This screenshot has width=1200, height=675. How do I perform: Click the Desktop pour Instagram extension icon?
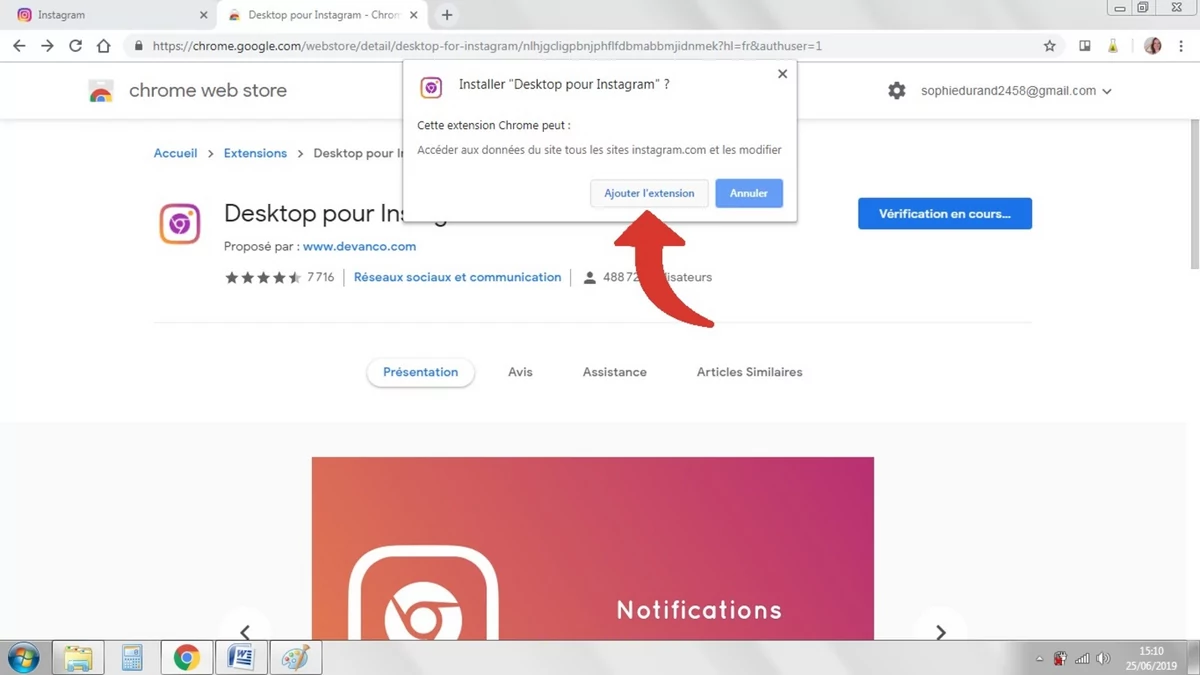[x=180, y=223]
